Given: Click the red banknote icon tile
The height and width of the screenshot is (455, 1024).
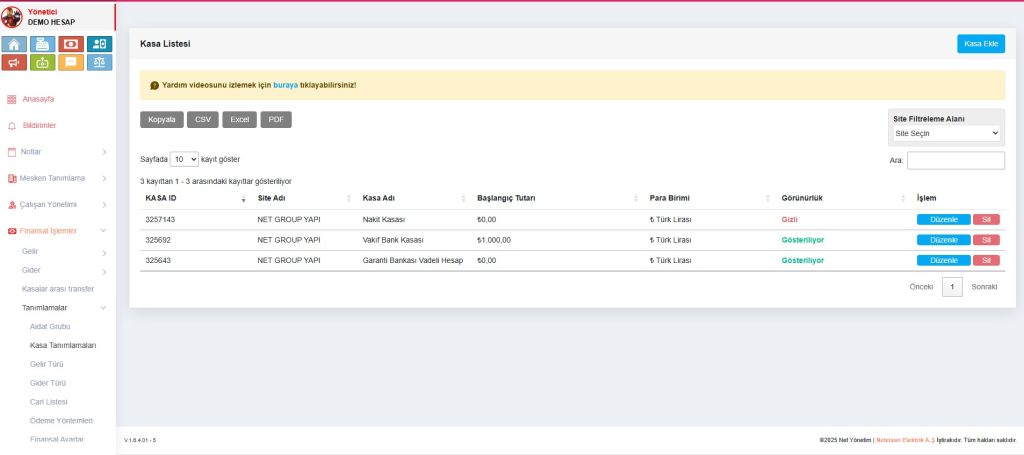Looking at the screenshot, I should click(71, 44).
